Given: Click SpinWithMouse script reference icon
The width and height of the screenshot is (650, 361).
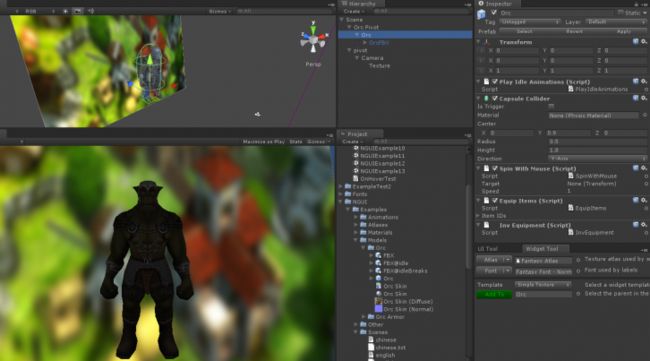Looking at the screenshot, I should click(x=571, y=176).
